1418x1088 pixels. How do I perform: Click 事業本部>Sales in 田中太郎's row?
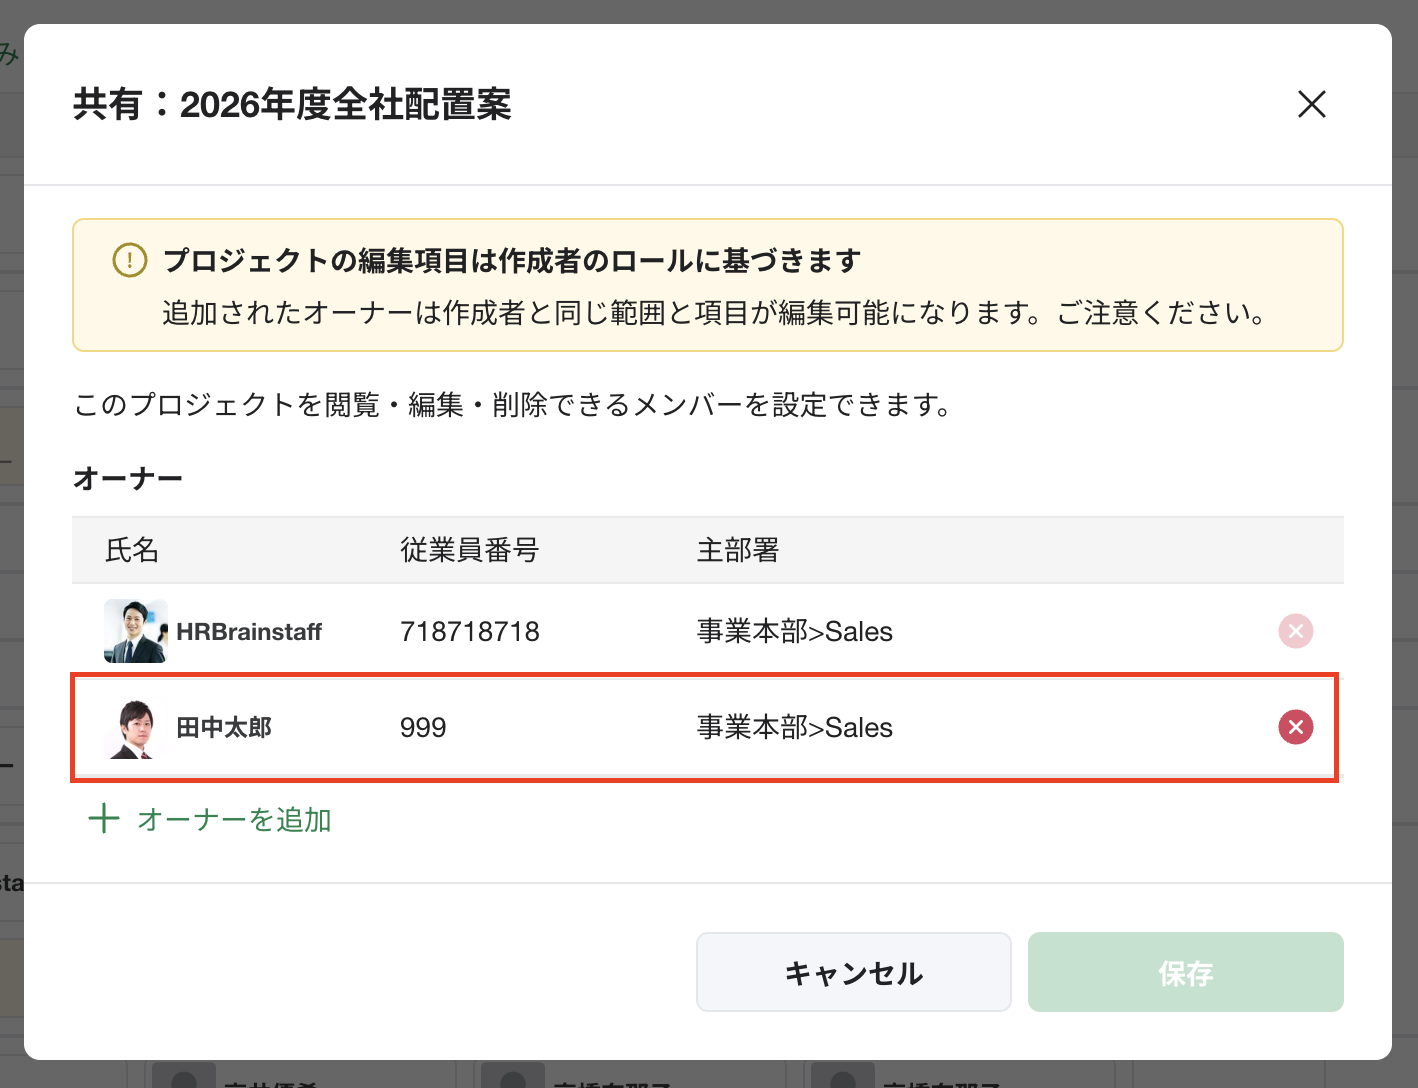tap(794, 728)
